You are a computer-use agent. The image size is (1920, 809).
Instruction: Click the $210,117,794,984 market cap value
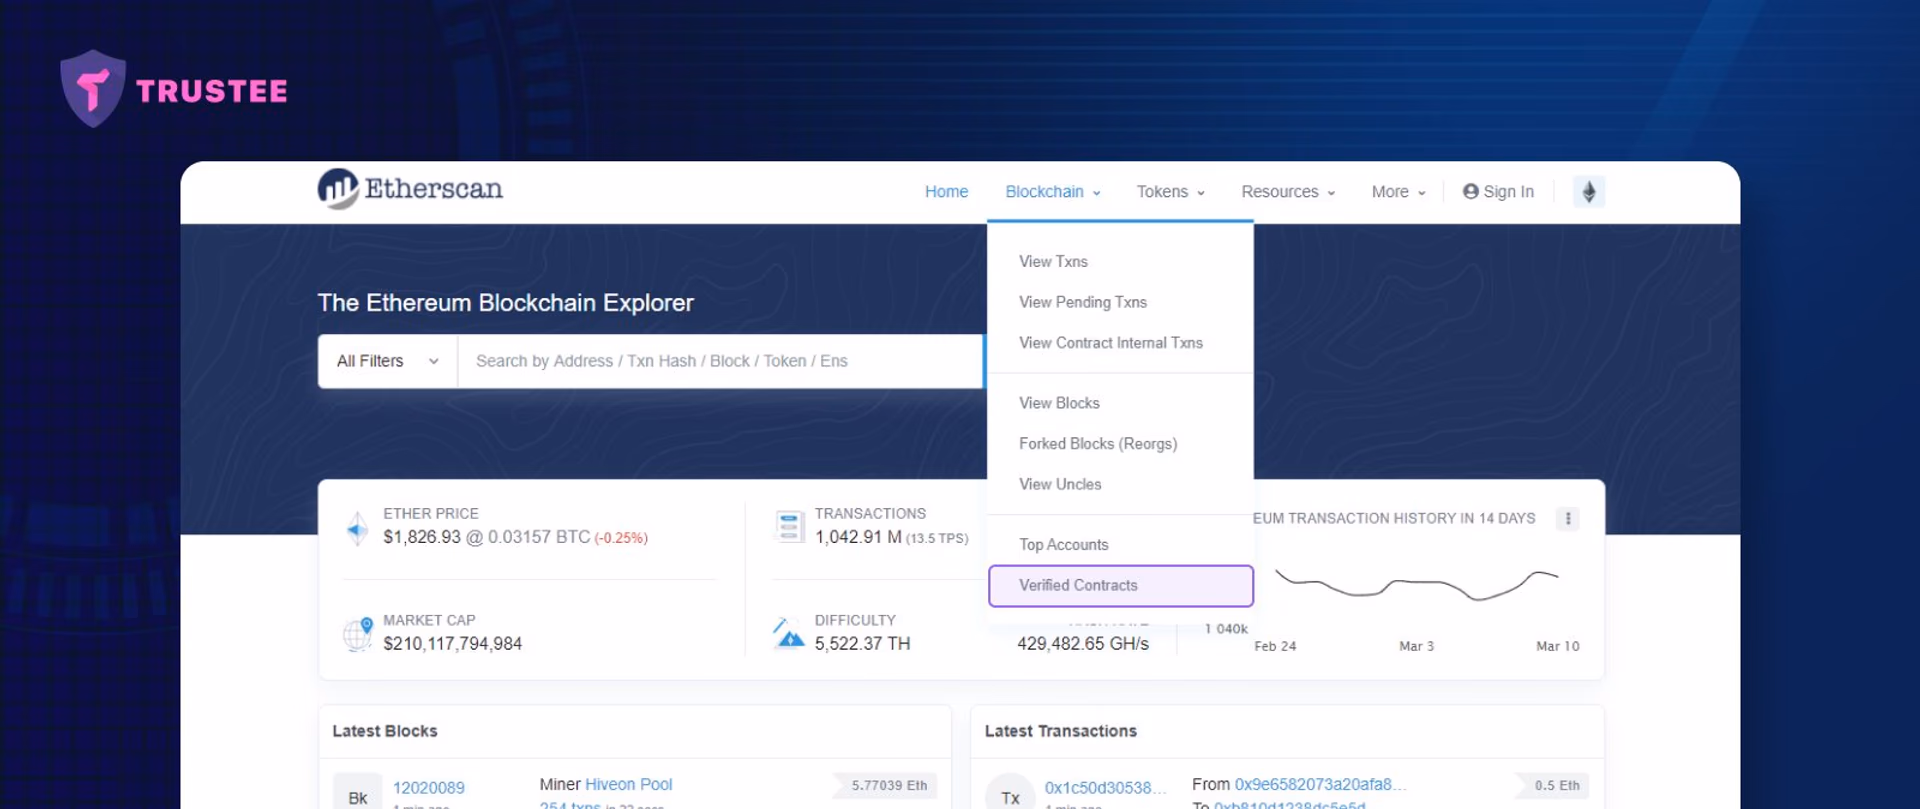[x=452, y=644]
